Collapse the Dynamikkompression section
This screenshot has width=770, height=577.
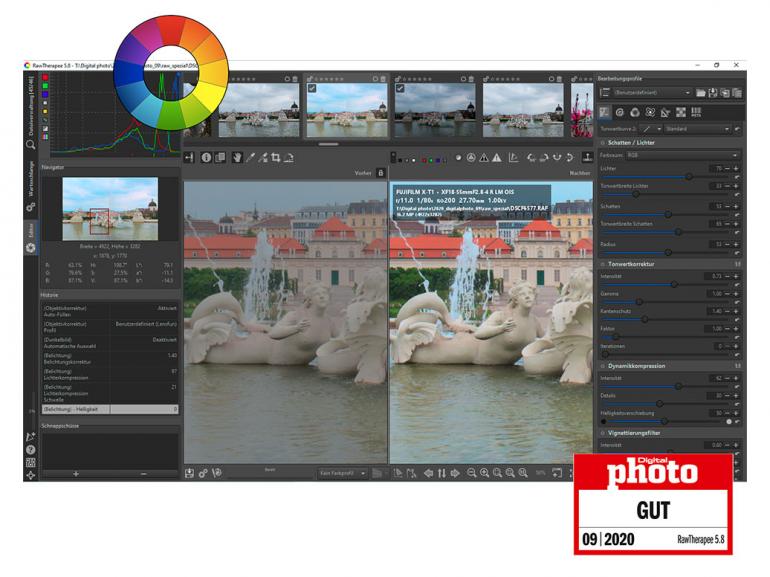pyautogui.click(x=636, y=366)
